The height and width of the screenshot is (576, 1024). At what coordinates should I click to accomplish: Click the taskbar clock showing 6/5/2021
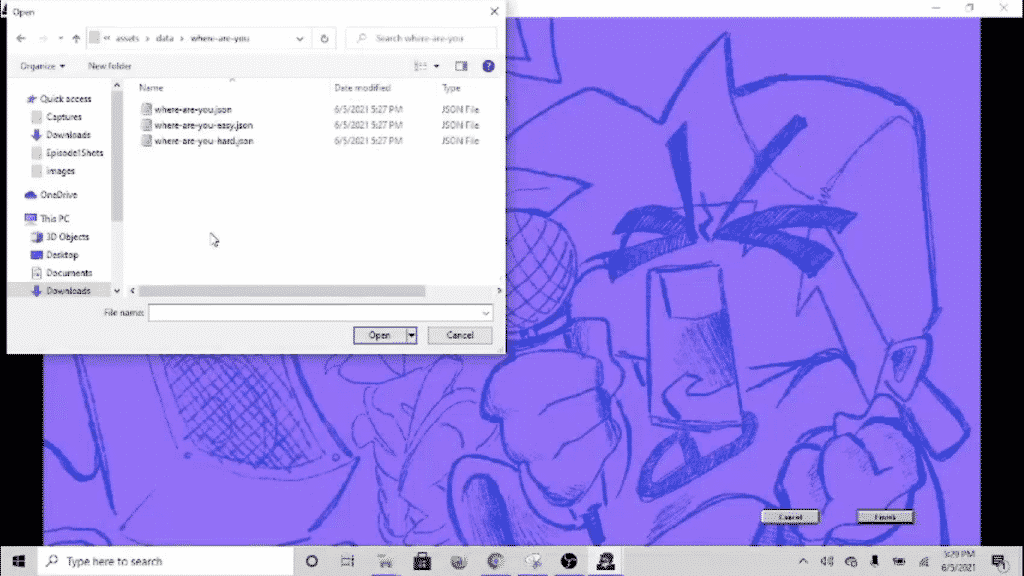click(x=959, y=561)
